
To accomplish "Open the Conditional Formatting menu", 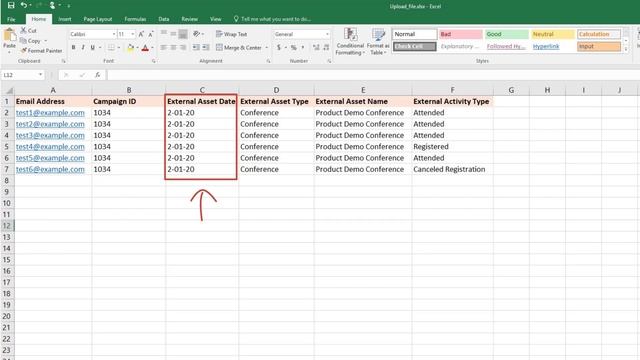I will click(x=350, y=41).
